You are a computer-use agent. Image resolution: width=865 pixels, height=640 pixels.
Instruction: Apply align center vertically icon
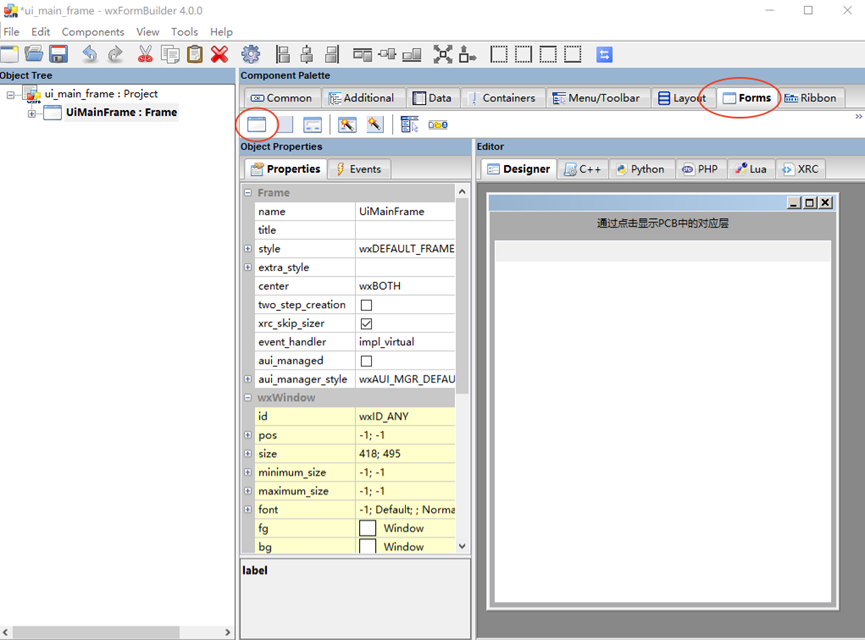pos(387,54)
